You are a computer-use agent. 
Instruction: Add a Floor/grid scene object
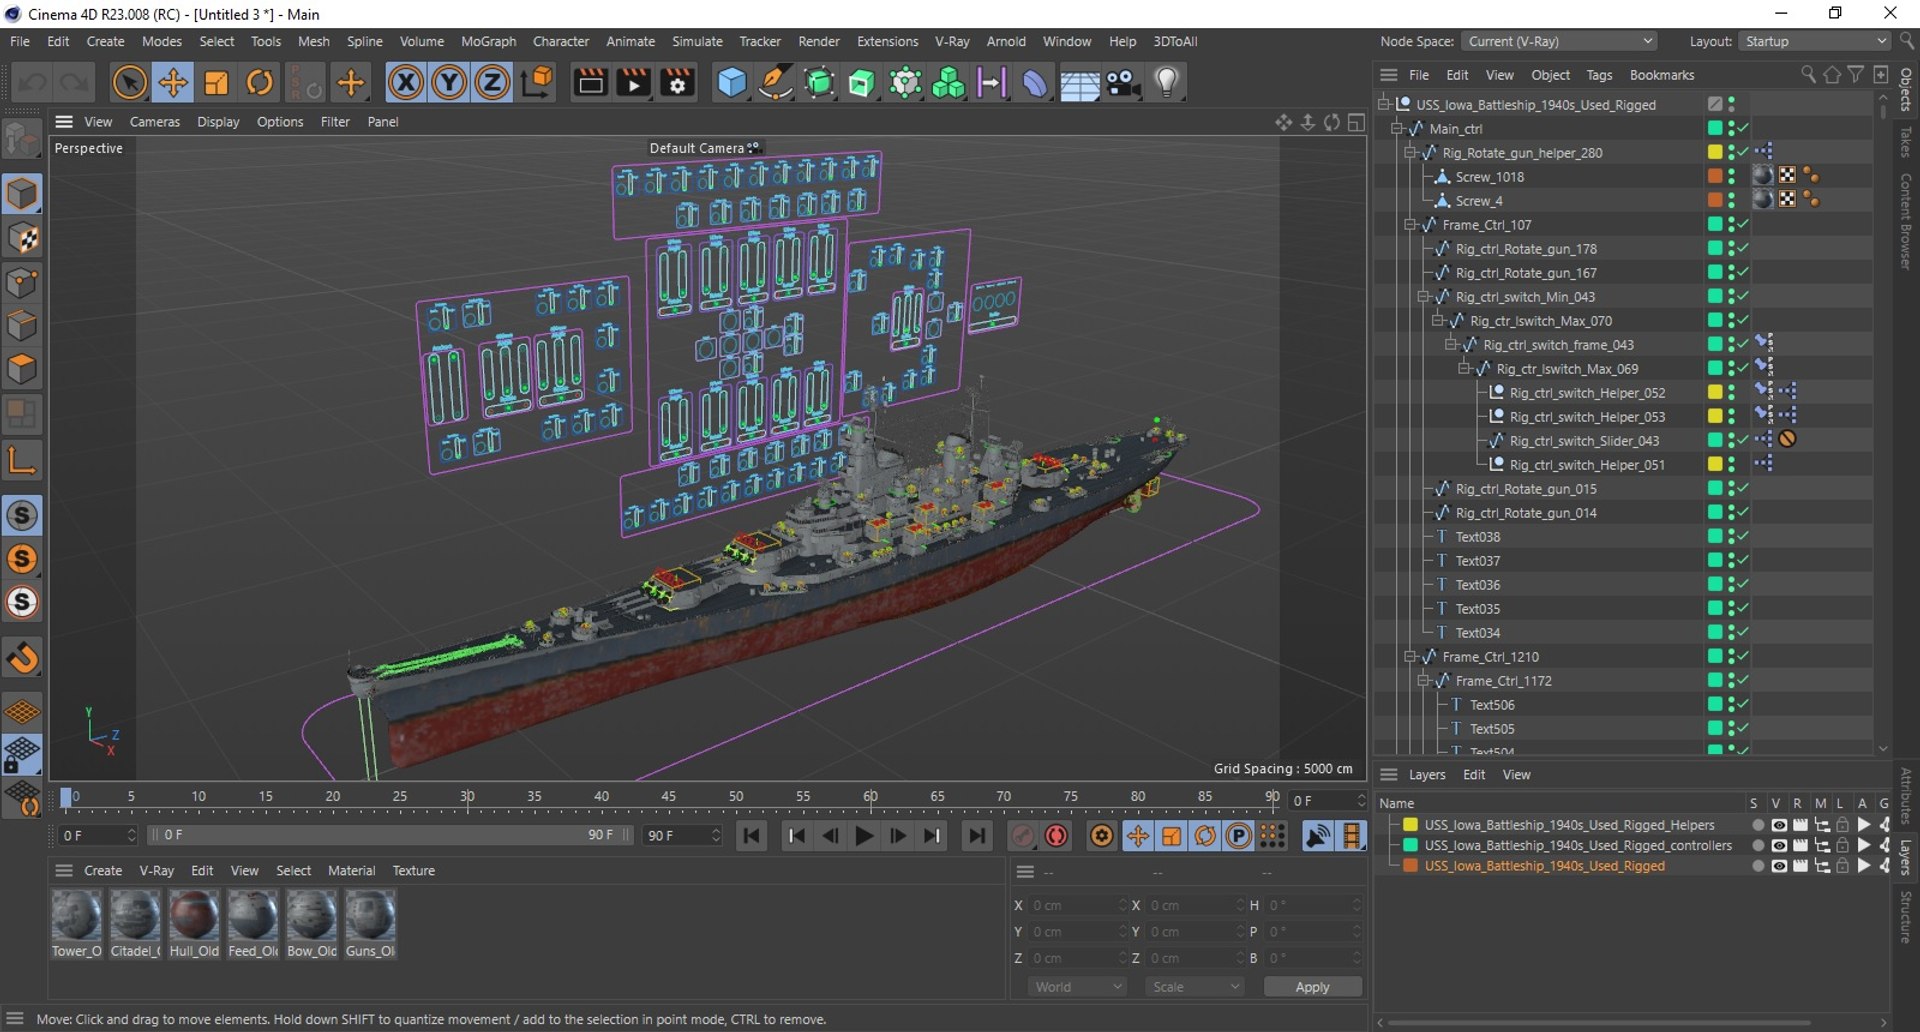pyautogui.click(x=1080, y=82)
